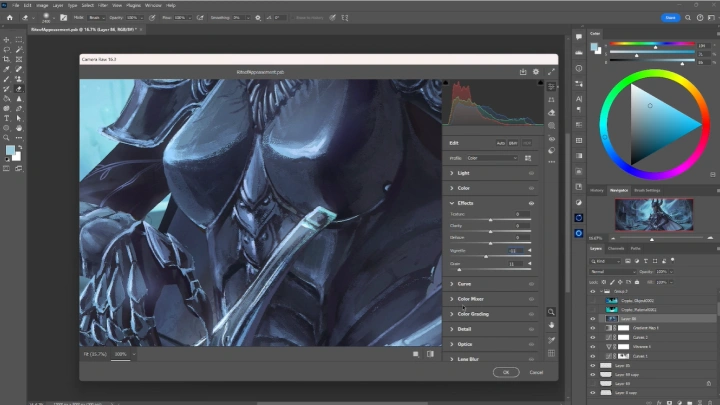Open the Filter menu

[103, 6]
